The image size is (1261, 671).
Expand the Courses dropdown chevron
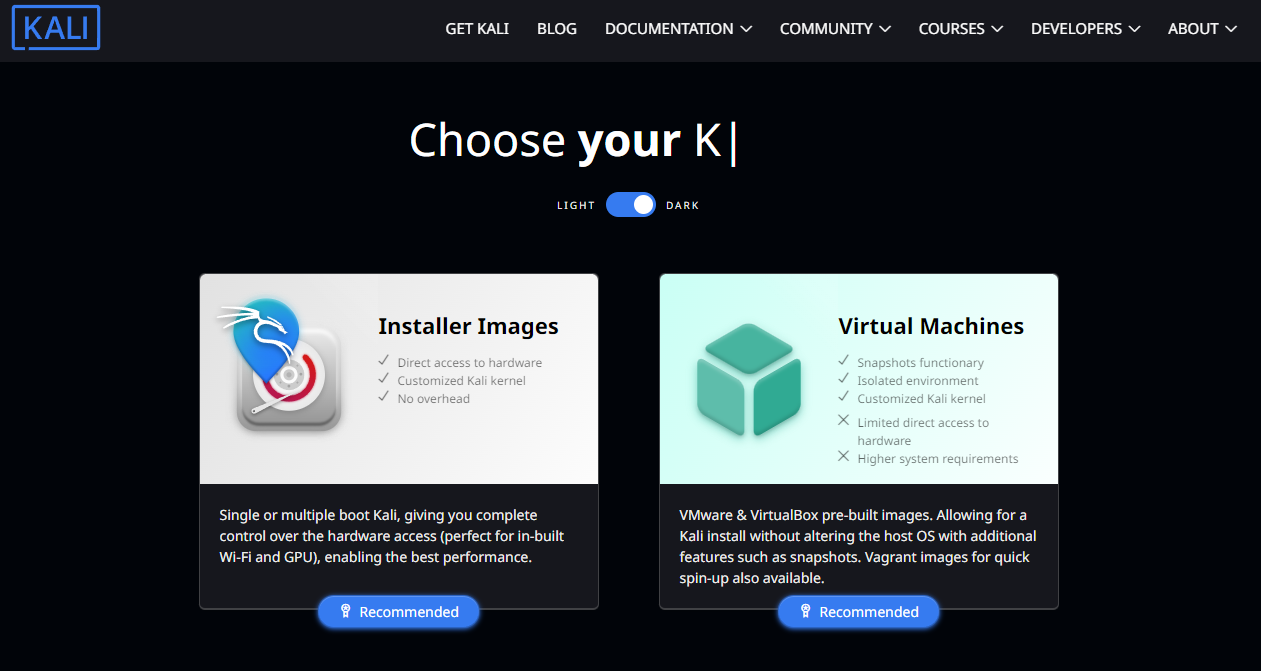997,30
